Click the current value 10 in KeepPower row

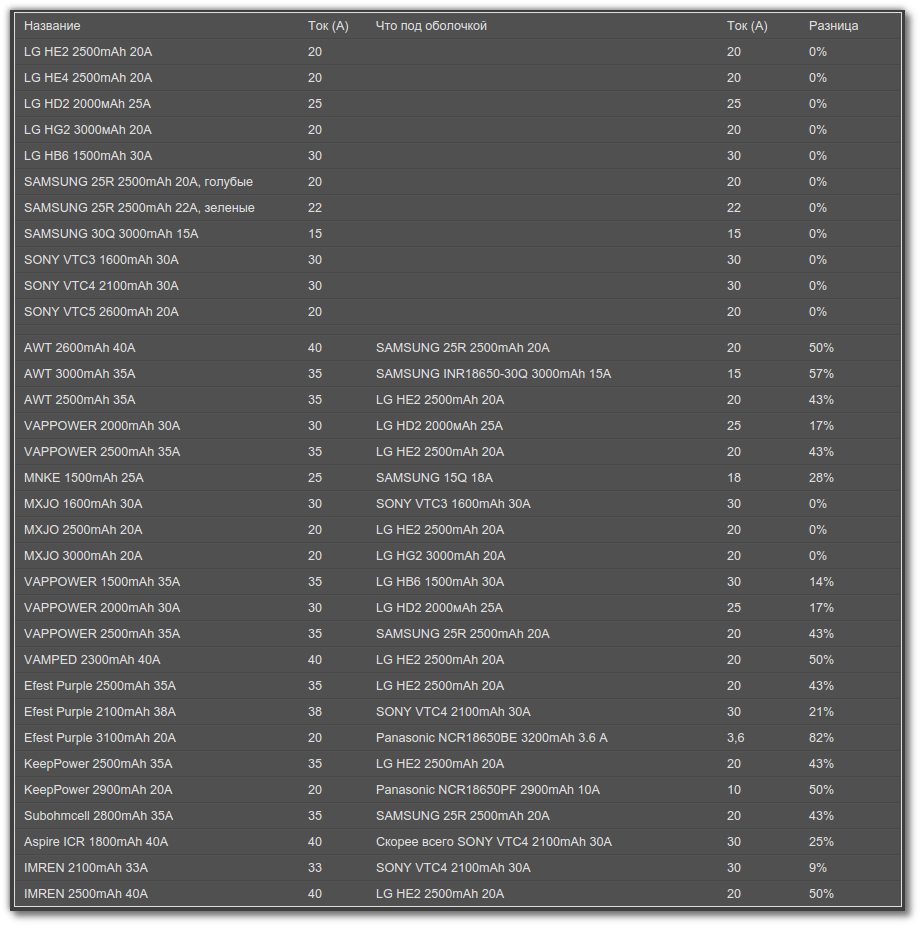[x=734, y=790]
